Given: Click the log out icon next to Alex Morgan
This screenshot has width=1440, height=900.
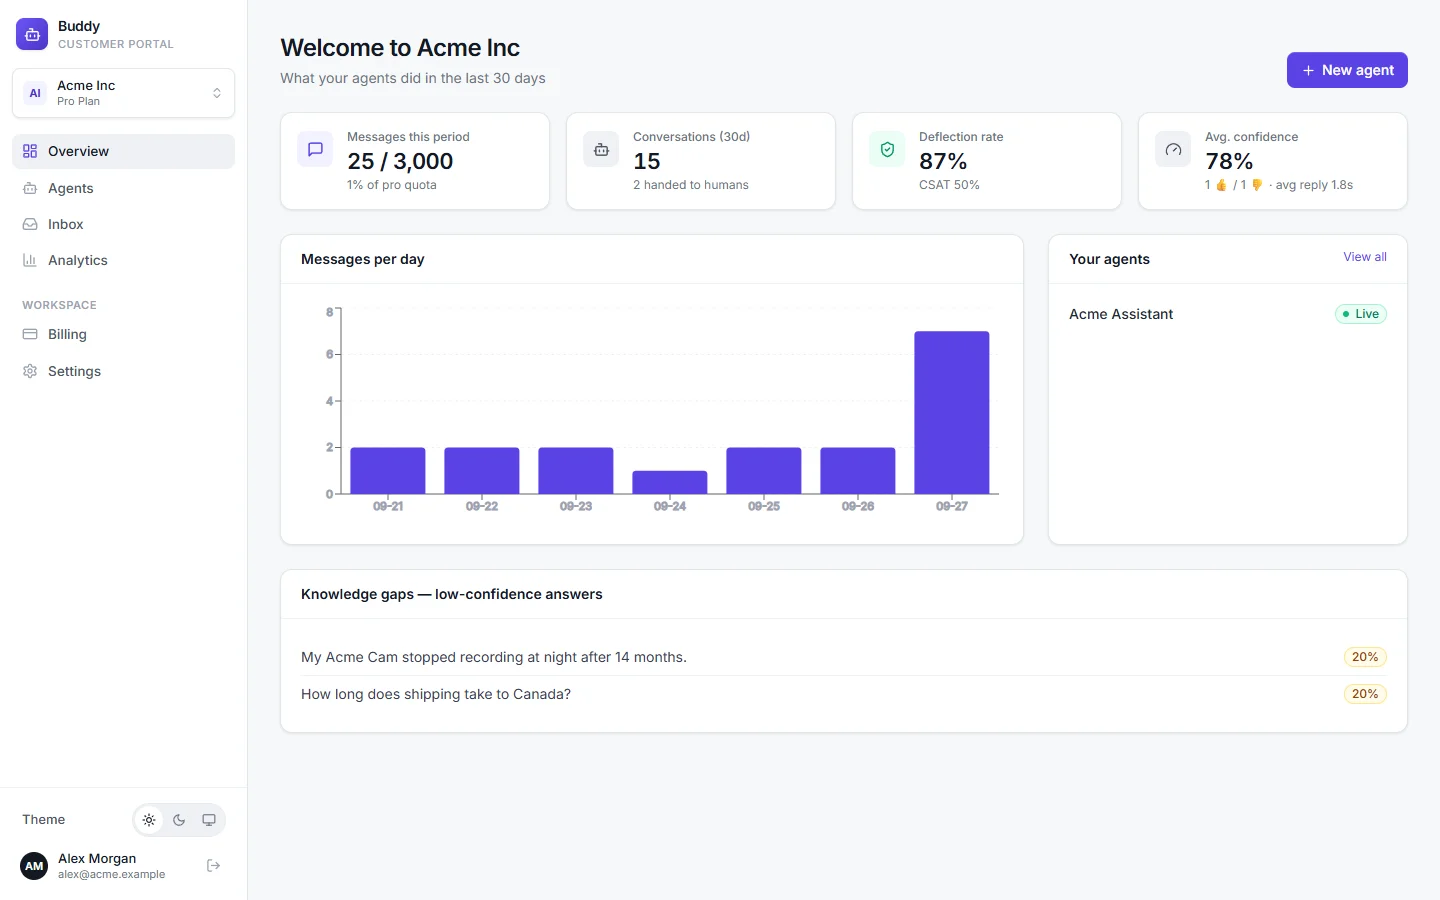Looking at the screenshot, I should pyautogui.click(x=213, y=866).
